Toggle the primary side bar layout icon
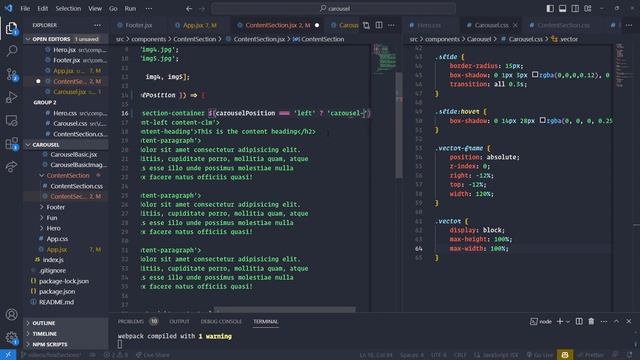The height and width of the screenshot is (360, 640). click(550, 9)
